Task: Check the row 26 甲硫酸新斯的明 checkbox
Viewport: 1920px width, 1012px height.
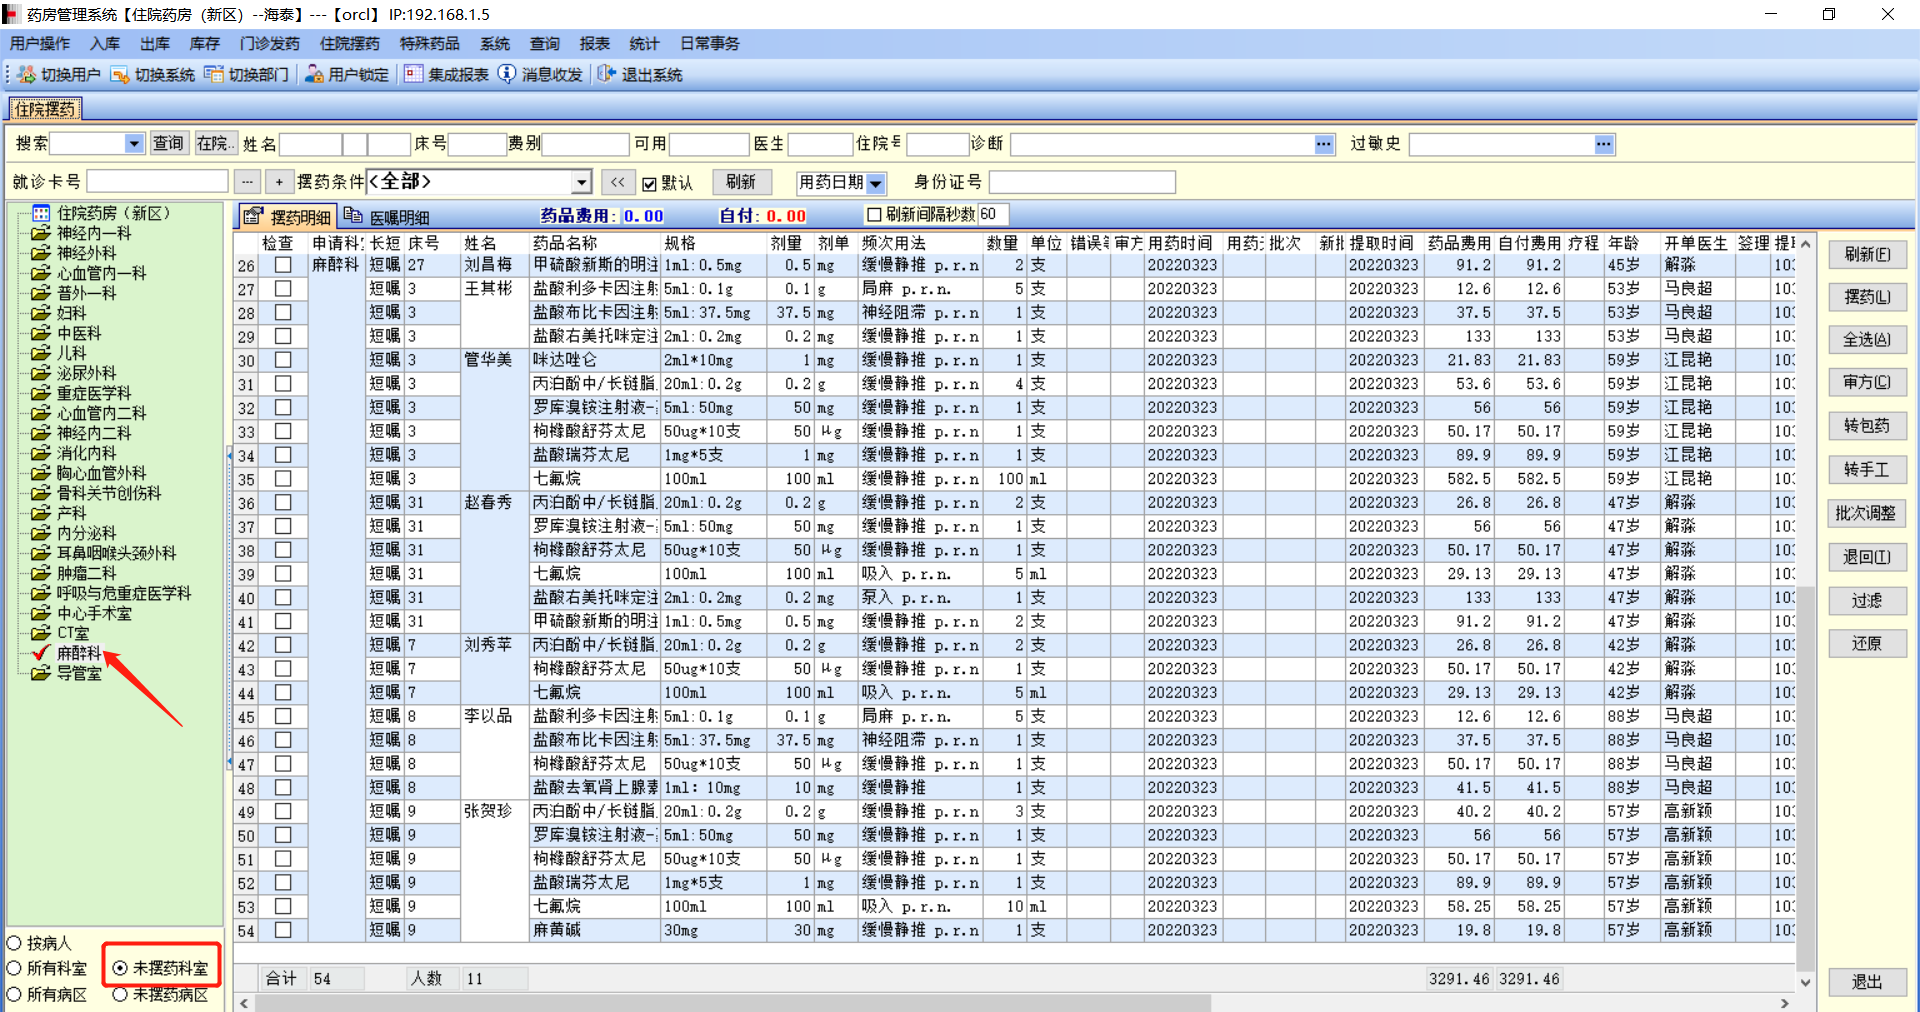Action: (x=283, y=265)
